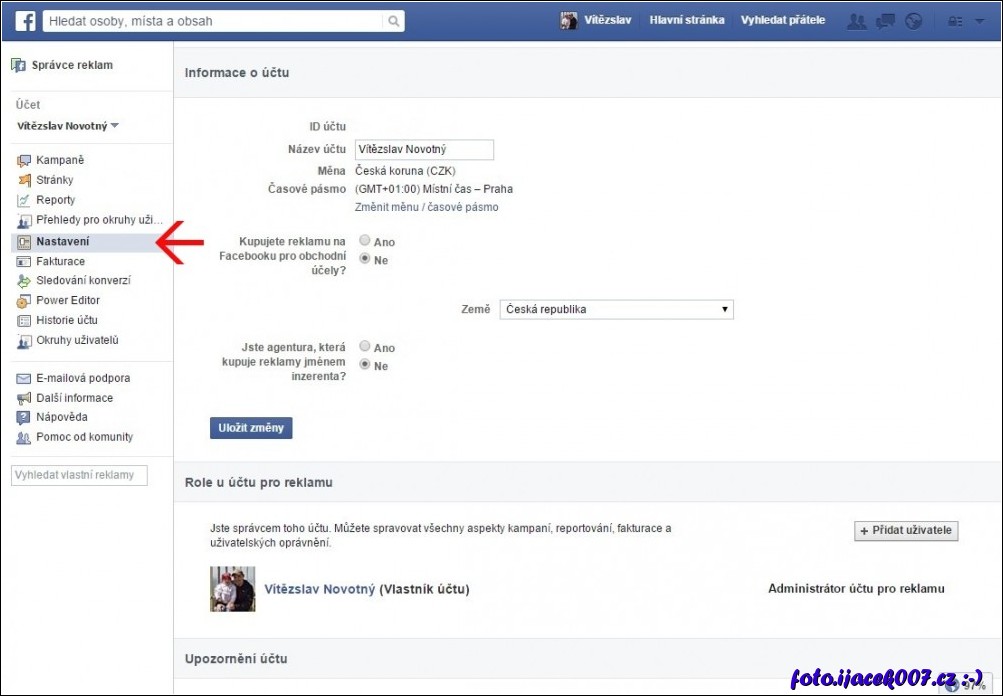Select Ano for agency question
Screen dimensions: 1003x696
(365, 347)
